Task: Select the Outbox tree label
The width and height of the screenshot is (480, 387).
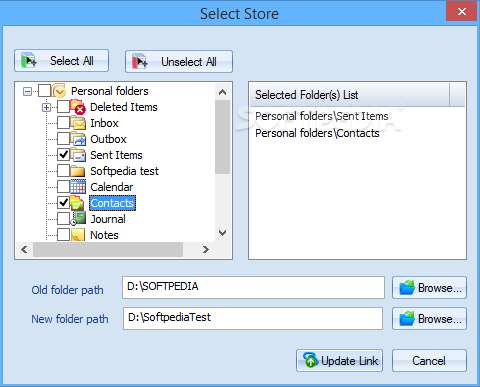Action: point(108,139)
